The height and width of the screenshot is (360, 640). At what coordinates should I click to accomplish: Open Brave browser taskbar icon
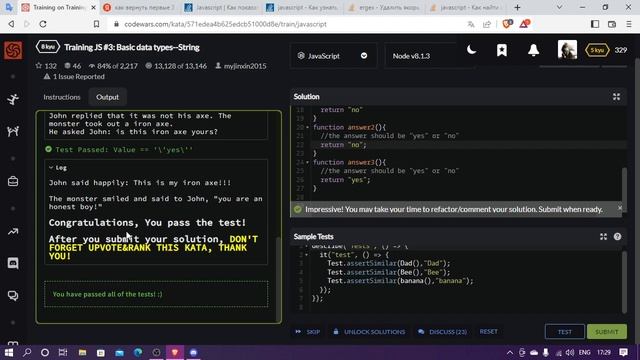(175, 352)
